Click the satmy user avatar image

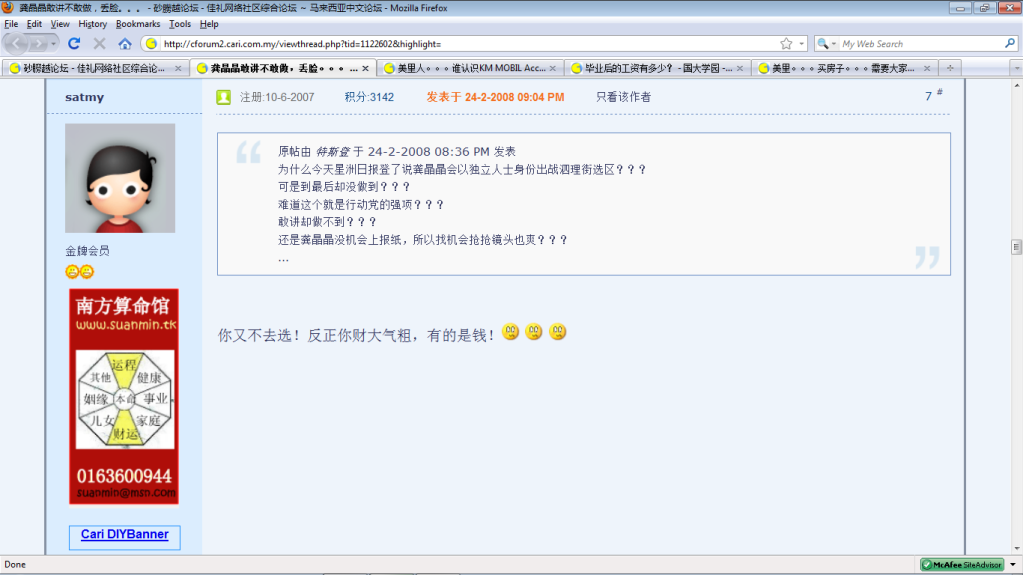pos(120,178)
